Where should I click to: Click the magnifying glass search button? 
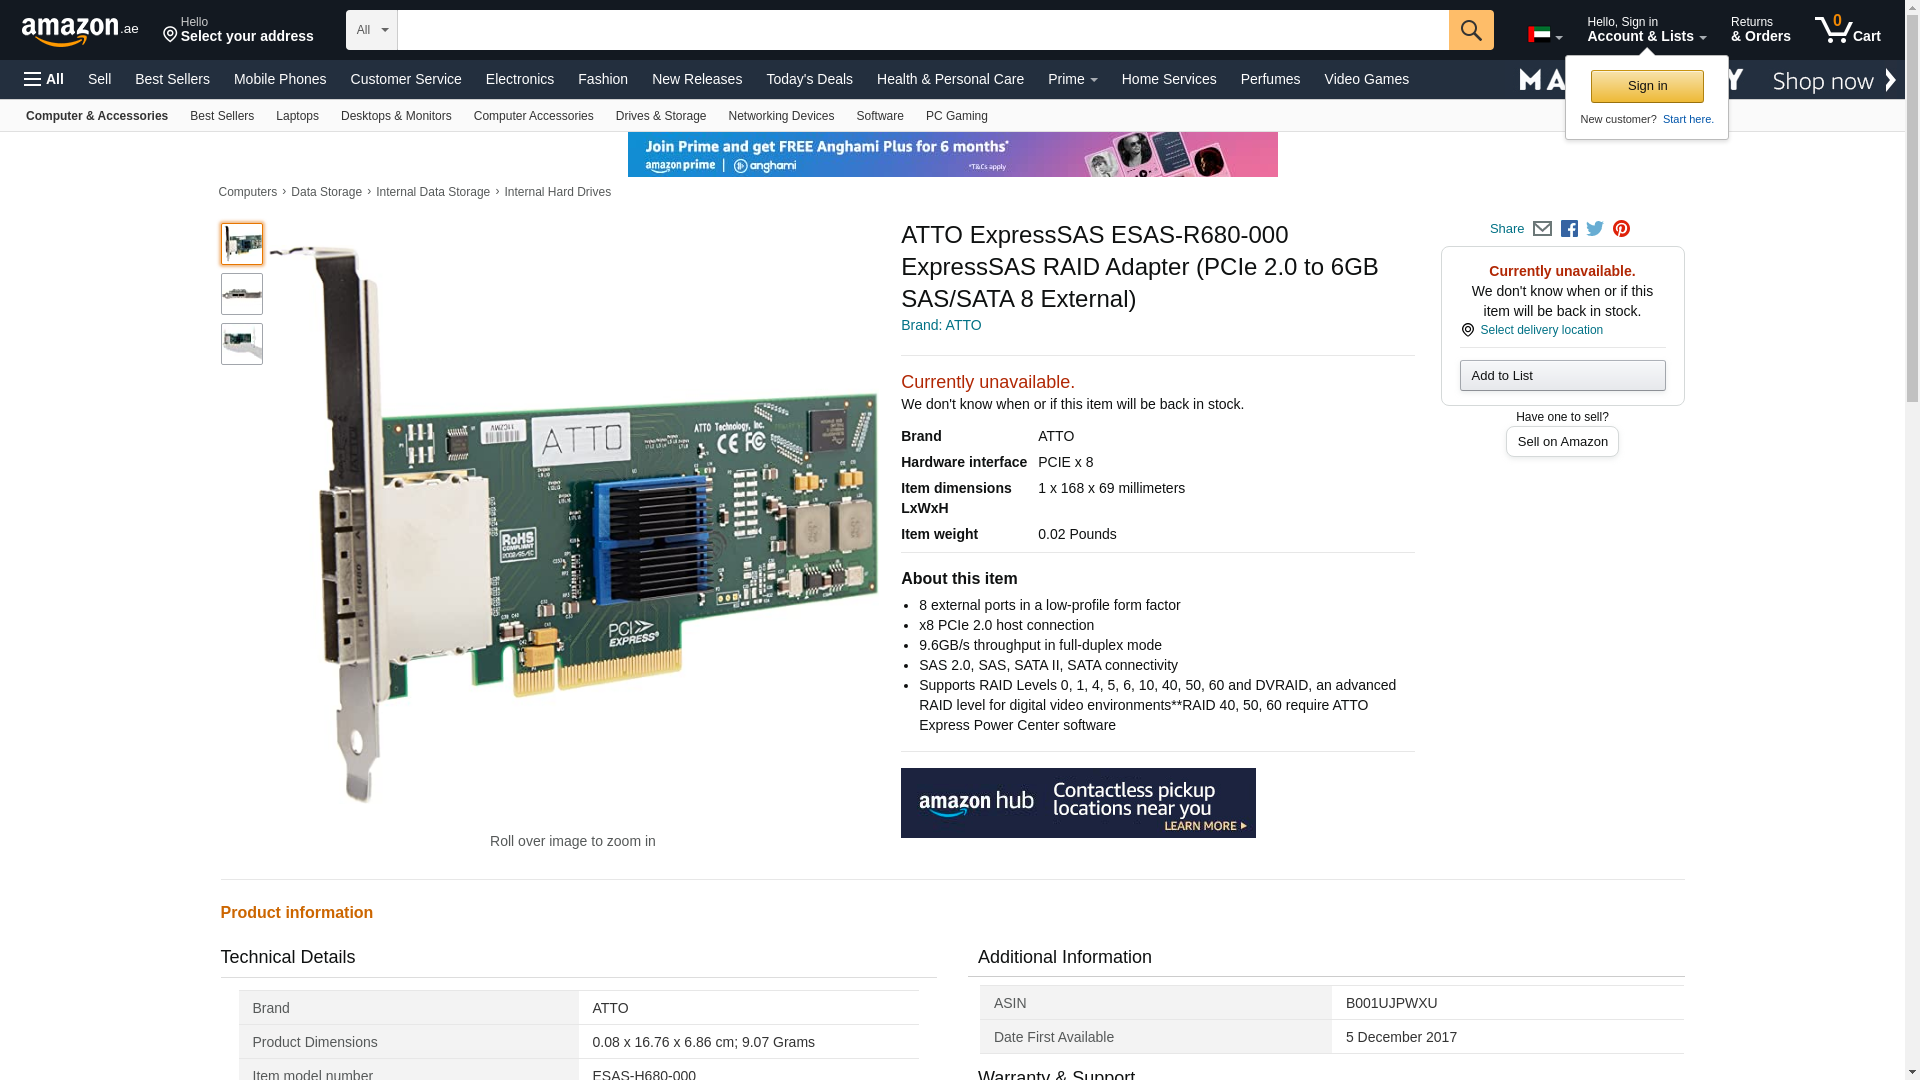(x=1470, y=30)
